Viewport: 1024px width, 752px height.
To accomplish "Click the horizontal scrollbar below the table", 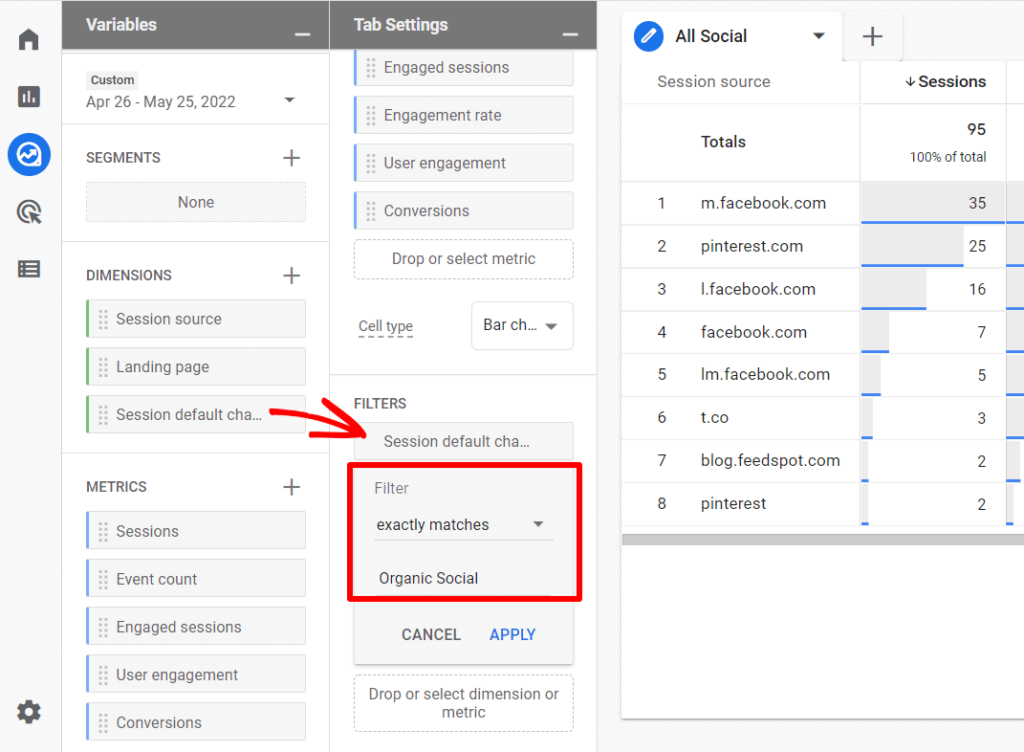I will point(820,540).
